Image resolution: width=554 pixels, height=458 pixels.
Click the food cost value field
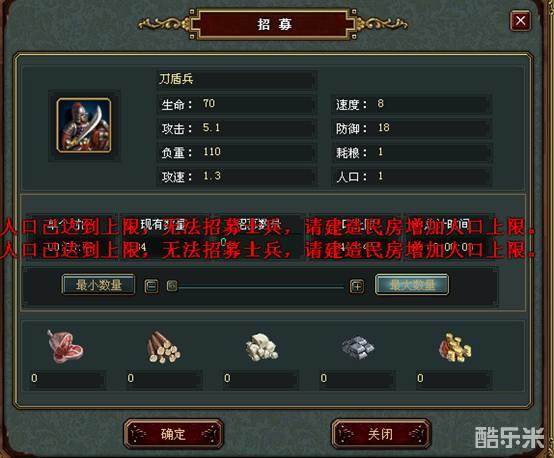point(67,379)
